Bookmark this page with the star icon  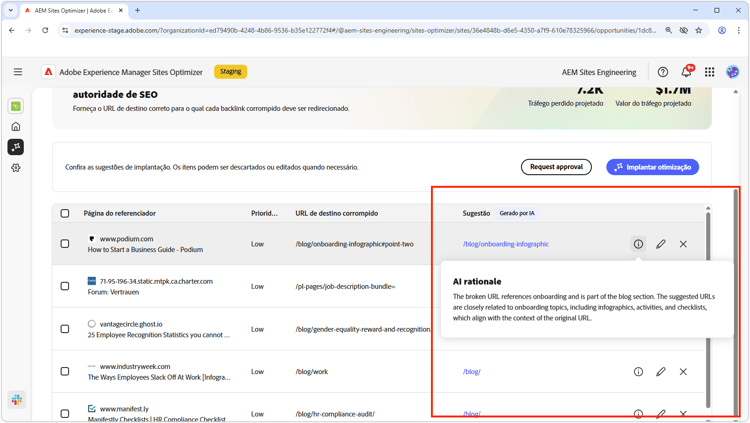click(699, 30)
